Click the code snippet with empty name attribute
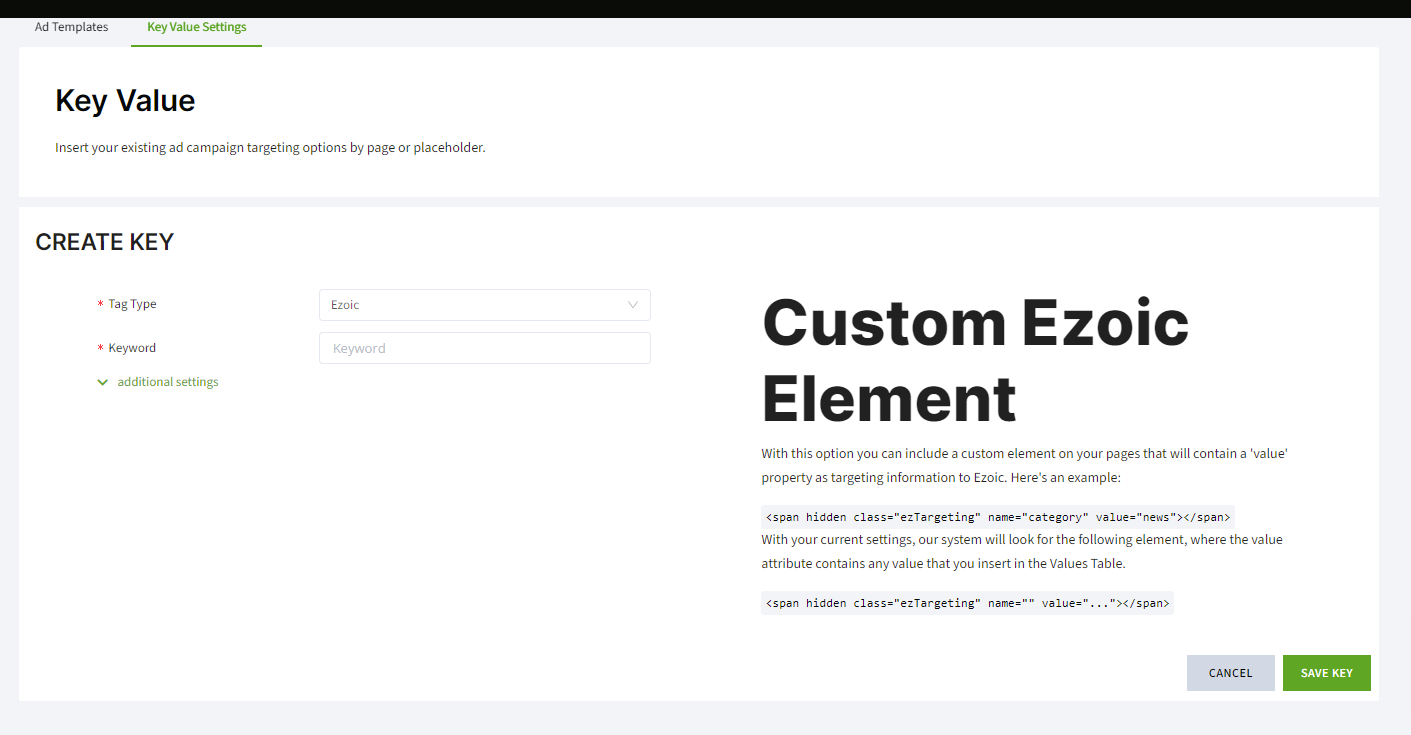The width and height of the screenshot is (1411, 735). pyautogui.click(x=966, y=603)
